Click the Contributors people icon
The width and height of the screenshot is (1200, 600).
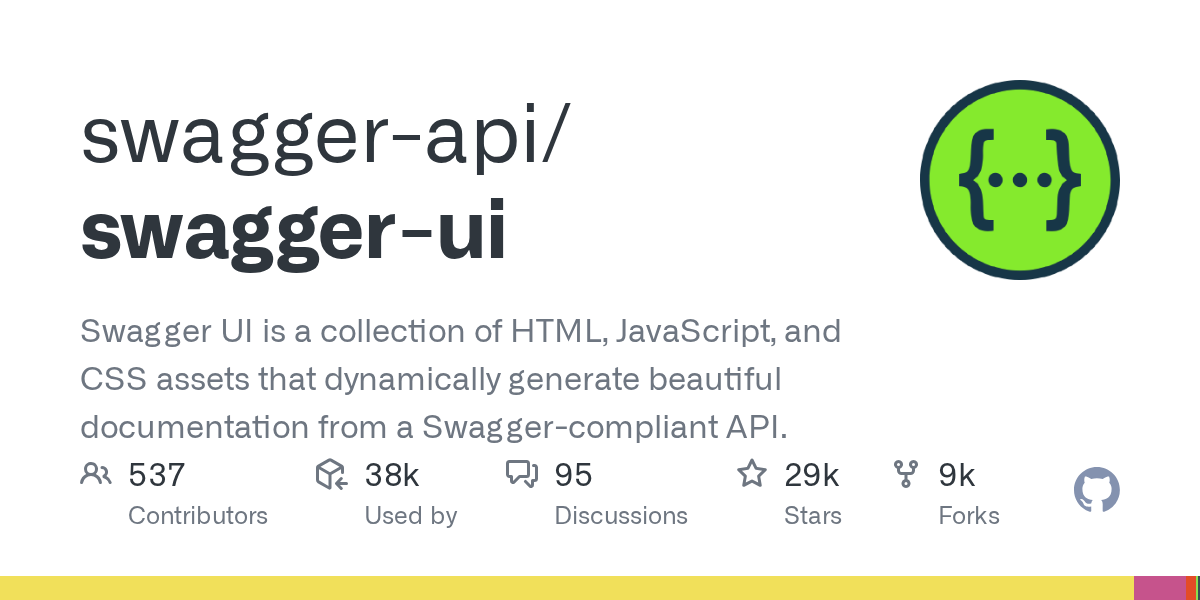coord(96,474)
